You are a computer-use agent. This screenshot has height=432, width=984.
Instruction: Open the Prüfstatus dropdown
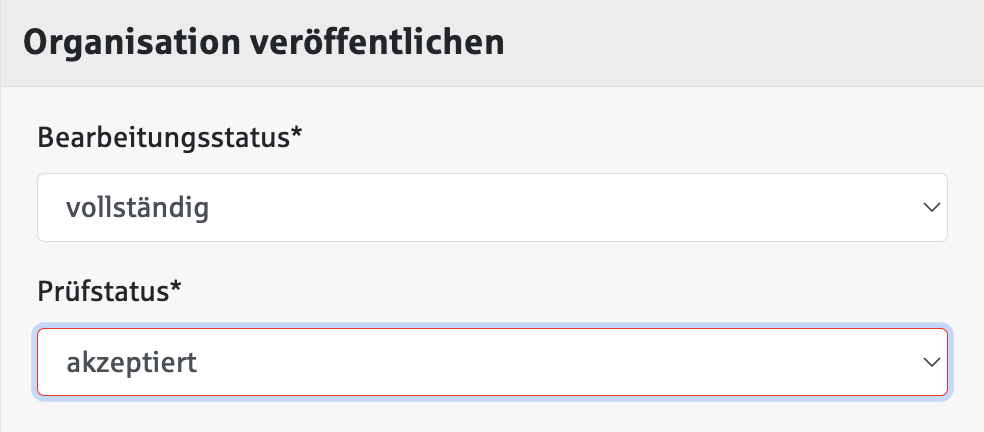(492, 362)
